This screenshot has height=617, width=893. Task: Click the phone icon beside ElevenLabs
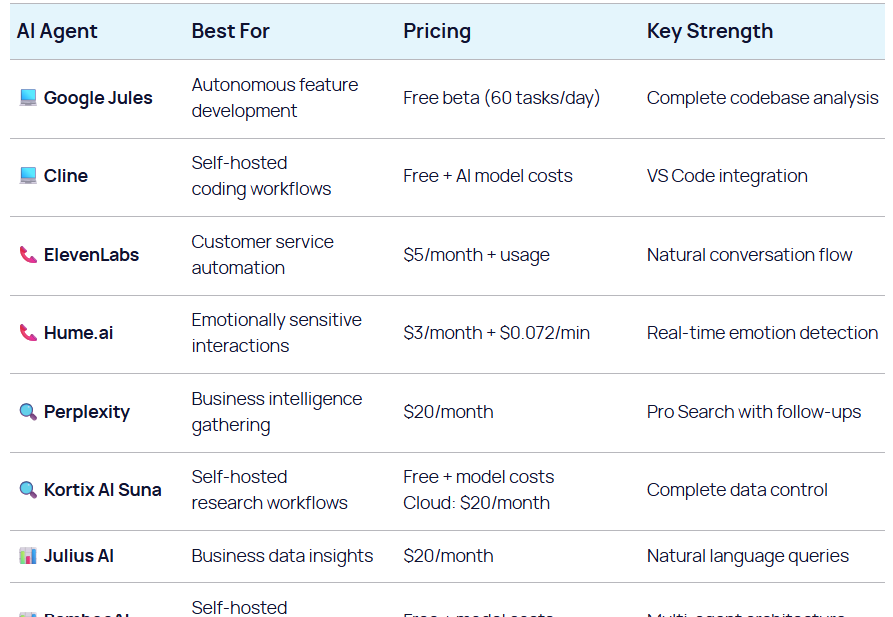[28, 255]
